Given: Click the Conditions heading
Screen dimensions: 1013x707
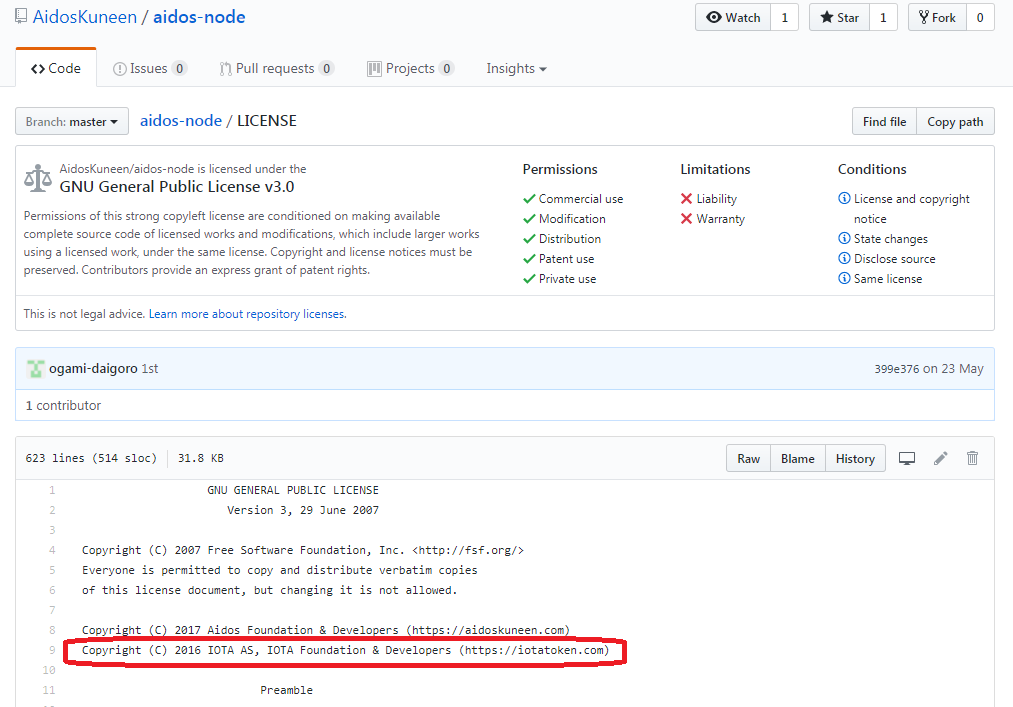Looking at the screenshot, I should coord(872,169).
